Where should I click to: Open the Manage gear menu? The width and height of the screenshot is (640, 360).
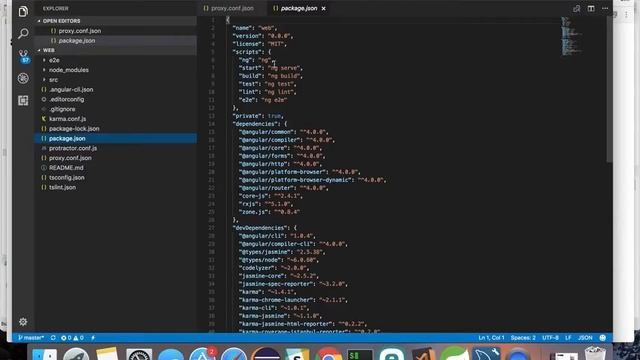23,322
